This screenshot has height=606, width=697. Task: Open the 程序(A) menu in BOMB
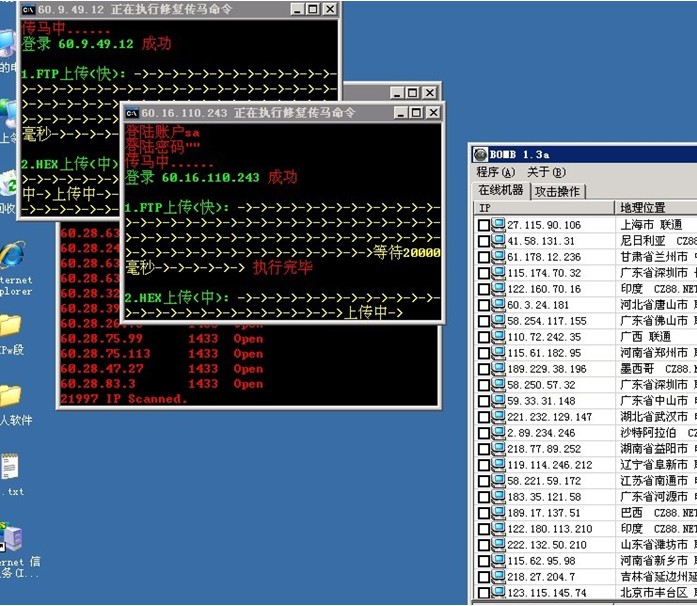click(495, 173)
